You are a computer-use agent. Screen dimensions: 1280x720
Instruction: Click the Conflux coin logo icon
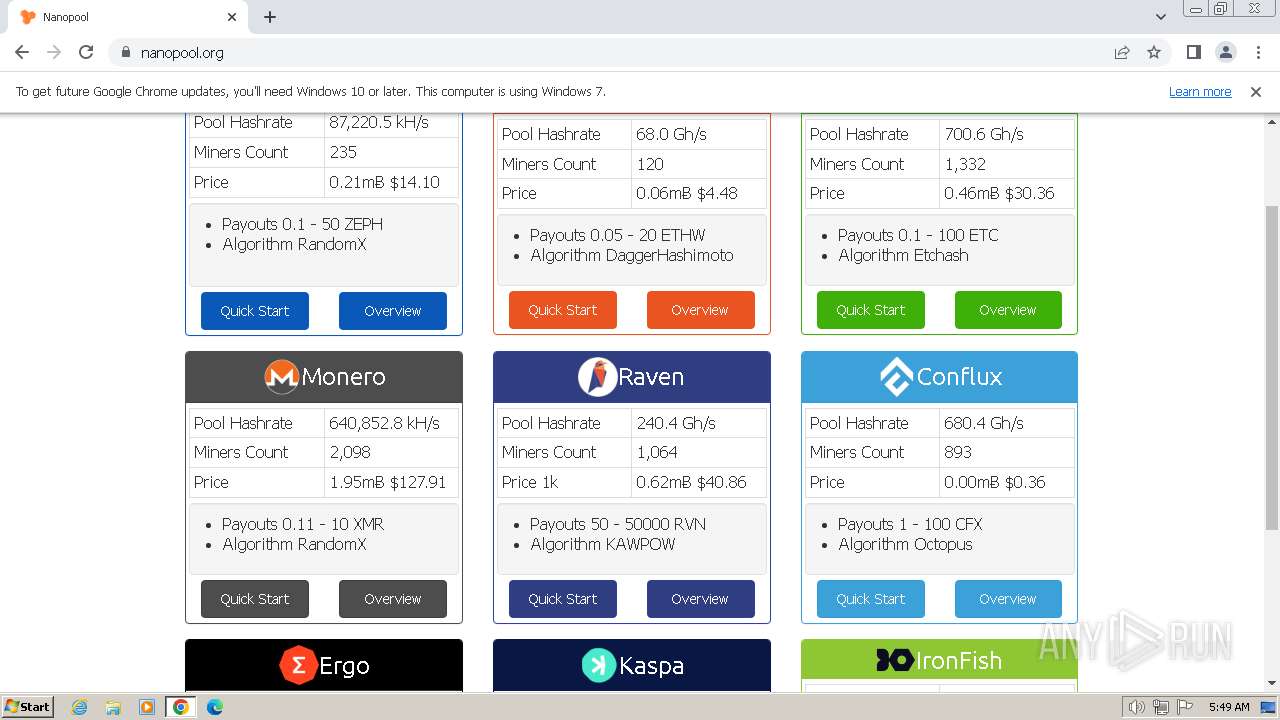896,377
